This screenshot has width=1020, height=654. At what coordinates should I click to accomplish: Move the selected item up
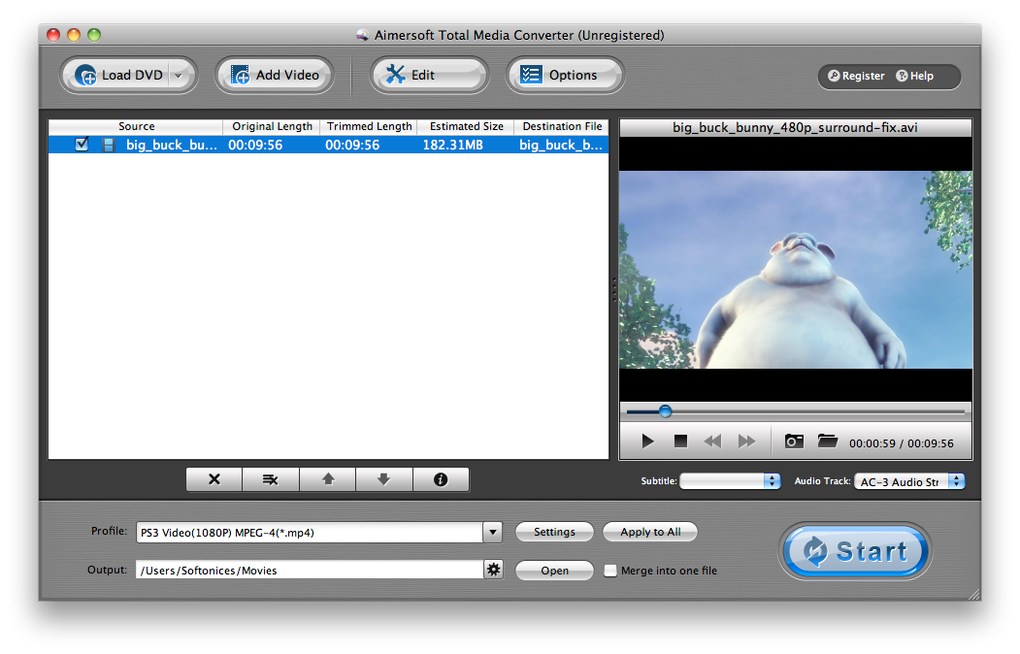pyautogui.click(x=328, y=480)
